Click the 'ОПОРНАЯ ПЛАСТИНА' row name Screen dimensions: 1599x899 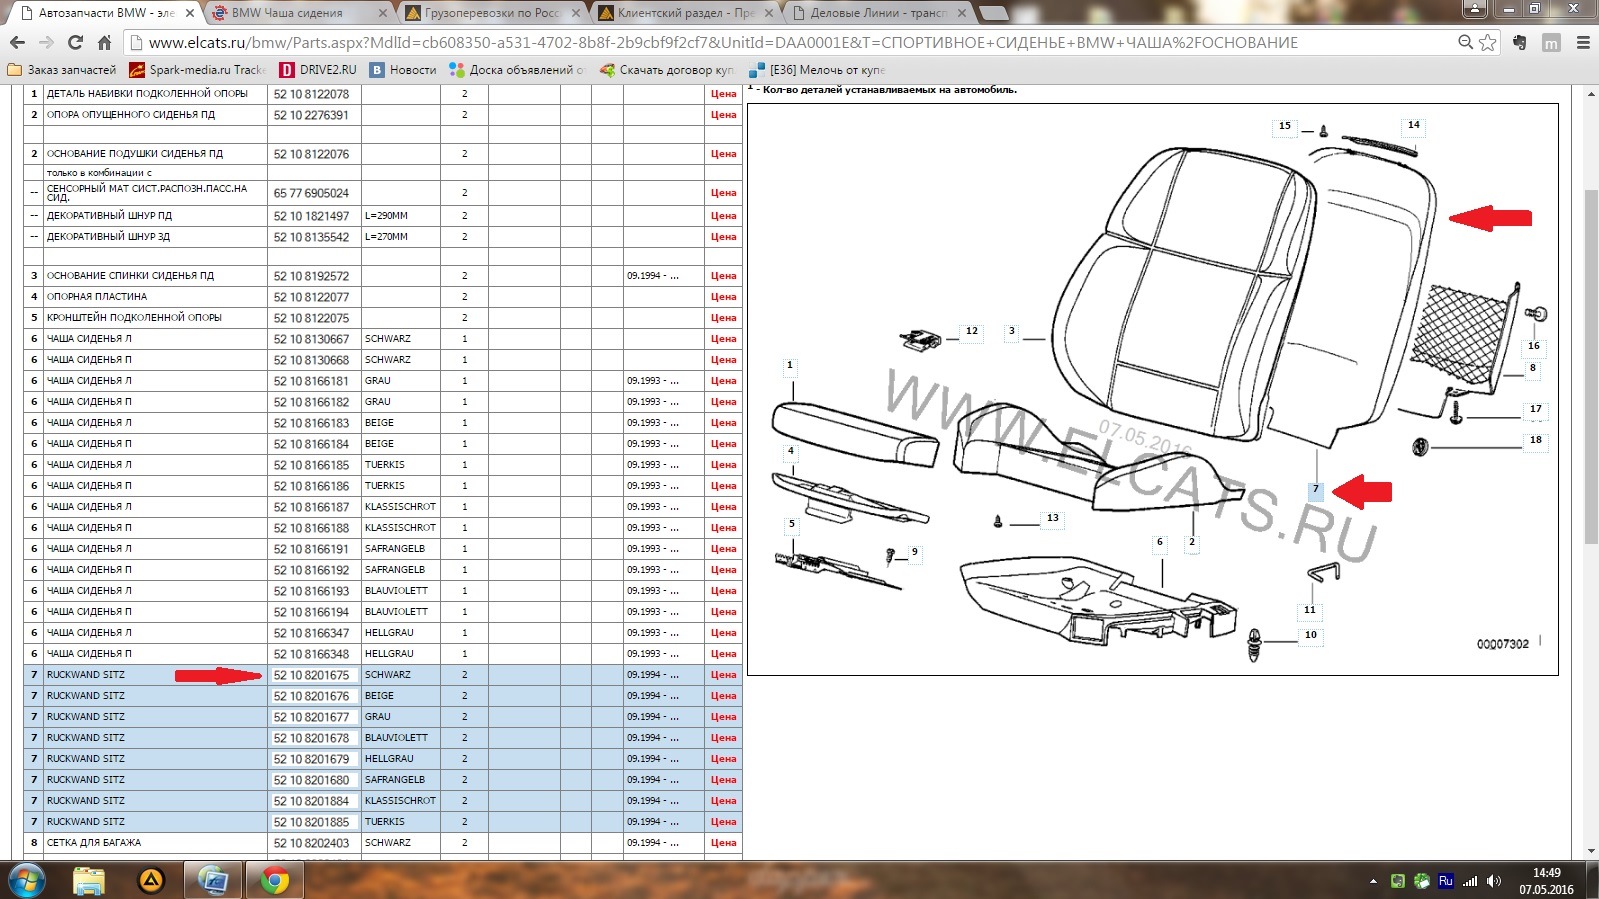97,297
